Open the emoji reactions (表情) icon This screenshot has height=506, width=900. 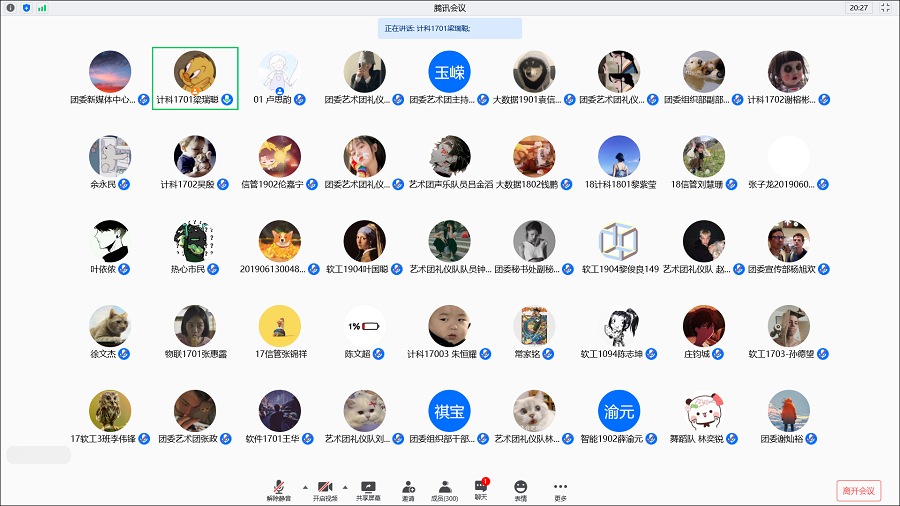tap(520, 486)
